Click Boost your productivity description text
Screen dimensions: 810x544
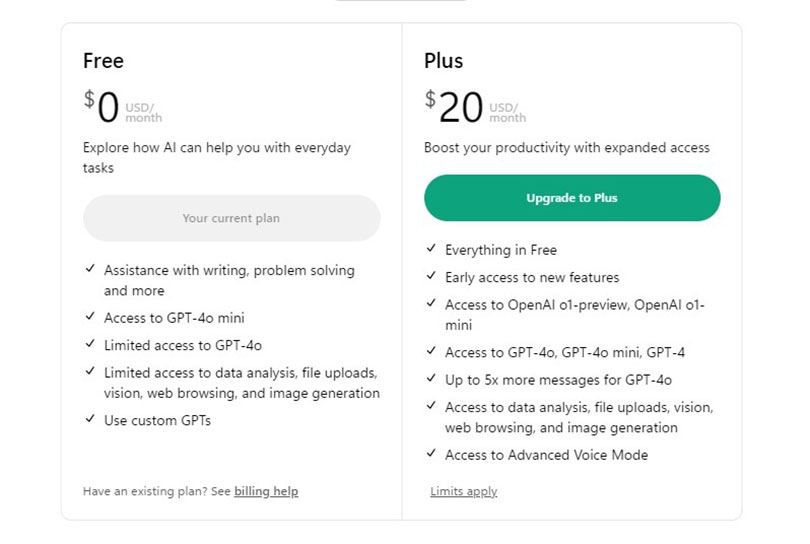click(567, 148)
